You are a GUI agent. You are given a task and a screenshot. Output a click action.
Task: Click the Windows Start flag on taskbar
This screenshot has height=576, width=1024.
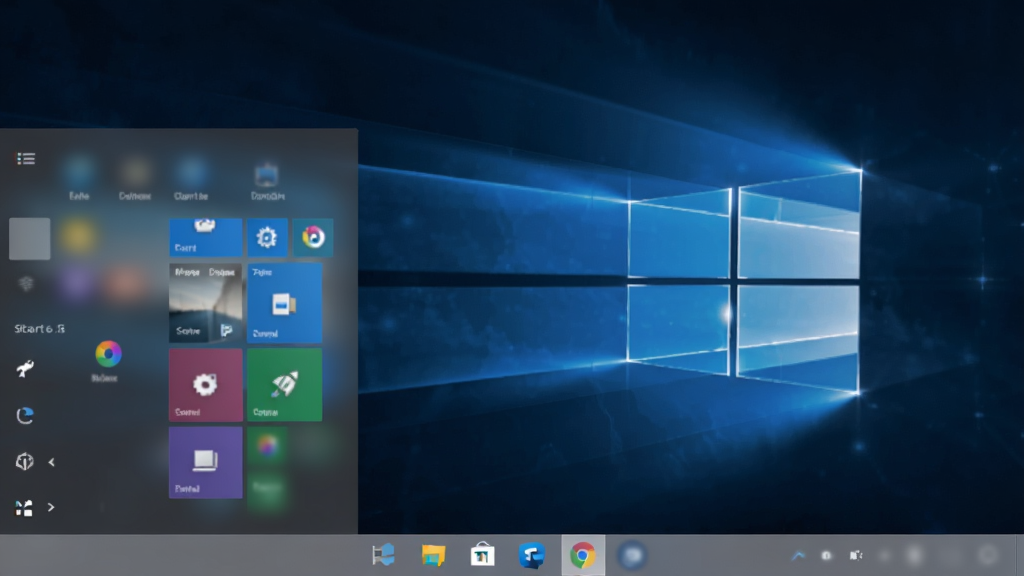[383, 555]
